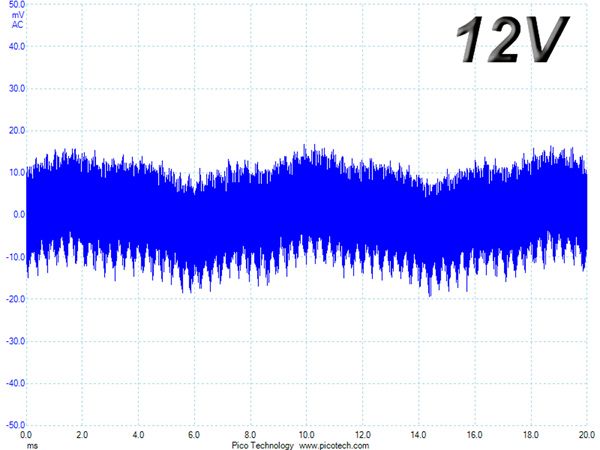This screenshot has width=600, height=450.
Task: Click the 20.0 ms time axis label
Action: 587,435
